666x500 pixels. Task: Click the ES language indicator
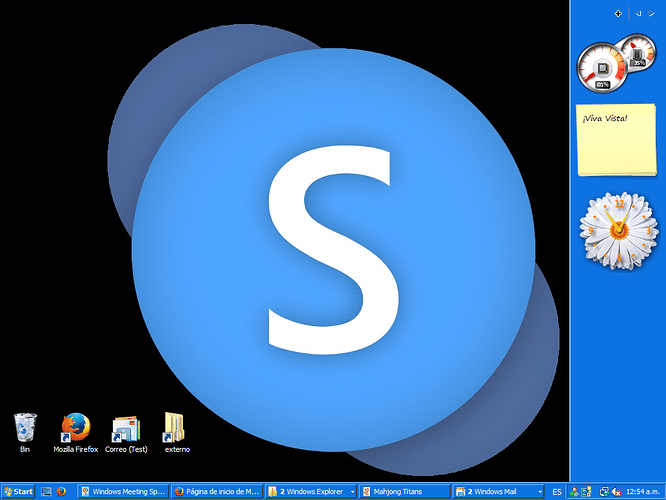tap(557, 492)
